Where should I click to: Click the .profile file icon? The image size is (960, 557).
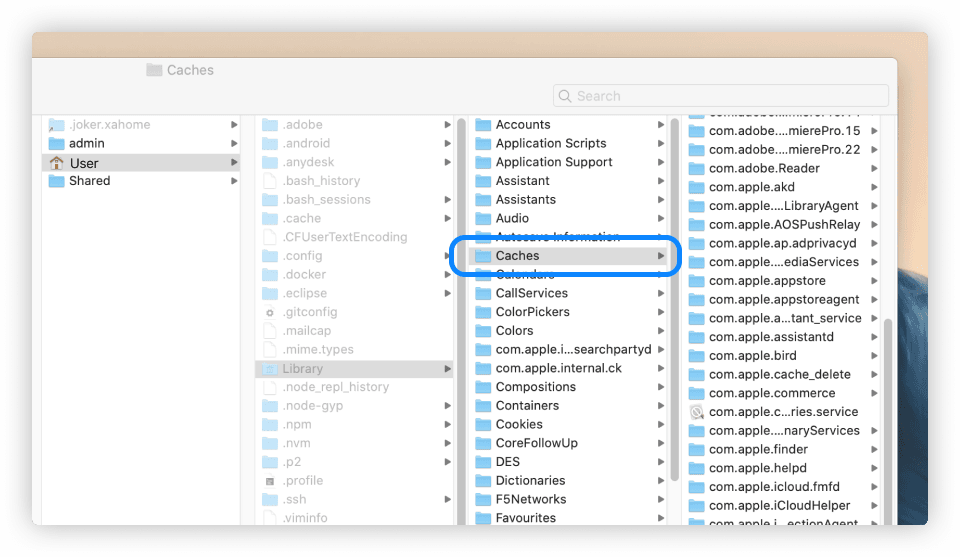click(x=269, y=481)
